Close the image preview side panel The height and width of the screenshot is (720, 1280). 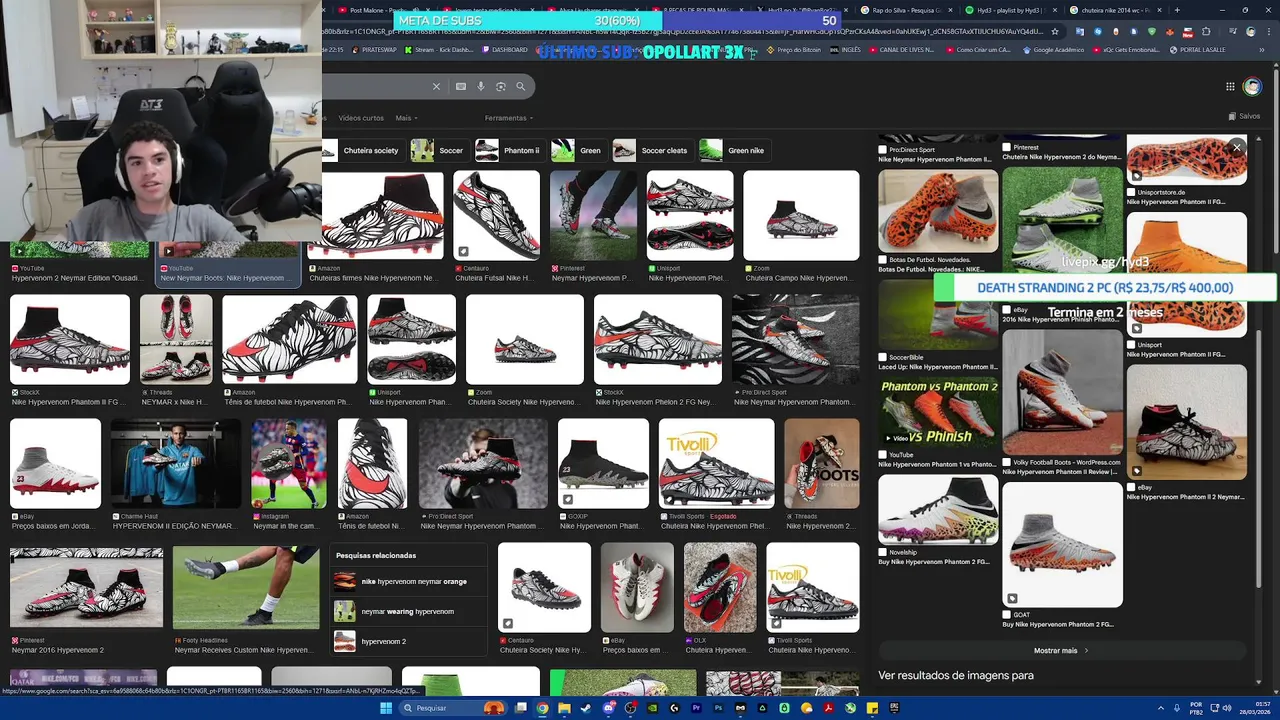pyautogui.click(x=1236, y=148)
